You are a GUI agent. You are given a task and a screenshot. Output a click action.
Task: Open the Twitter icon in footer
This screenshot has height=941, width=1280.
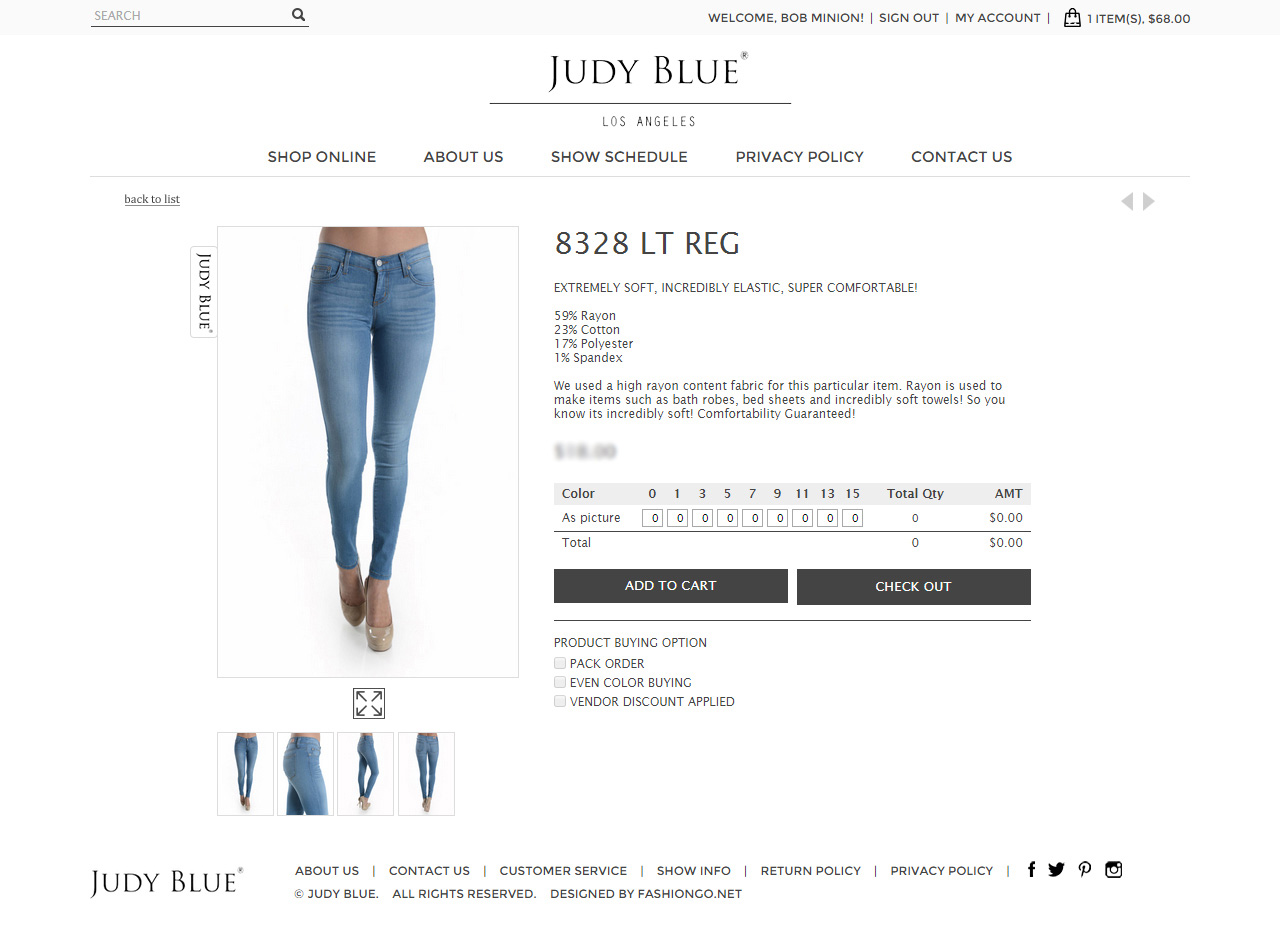pyautogui.click(x=1056, y=869)
